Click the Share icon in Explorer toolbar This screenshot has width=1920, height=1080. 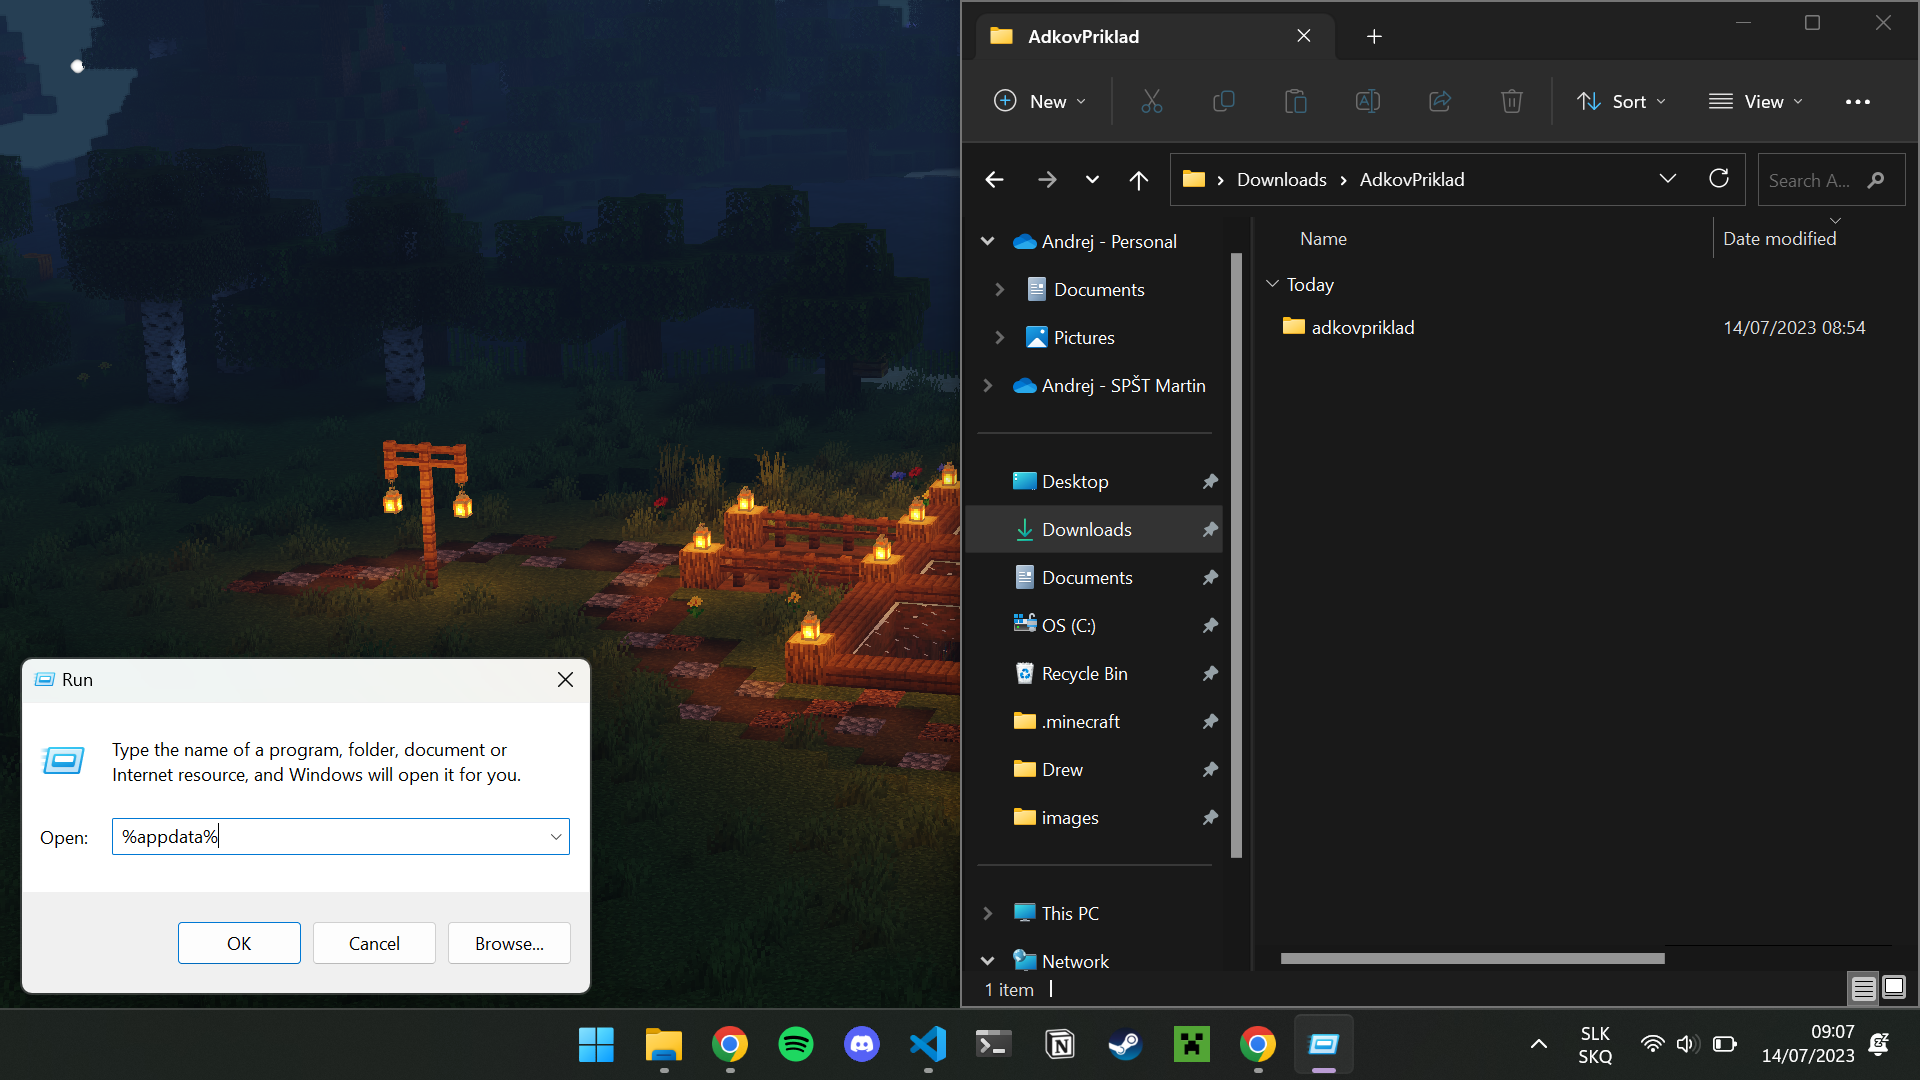(1439, 101)
